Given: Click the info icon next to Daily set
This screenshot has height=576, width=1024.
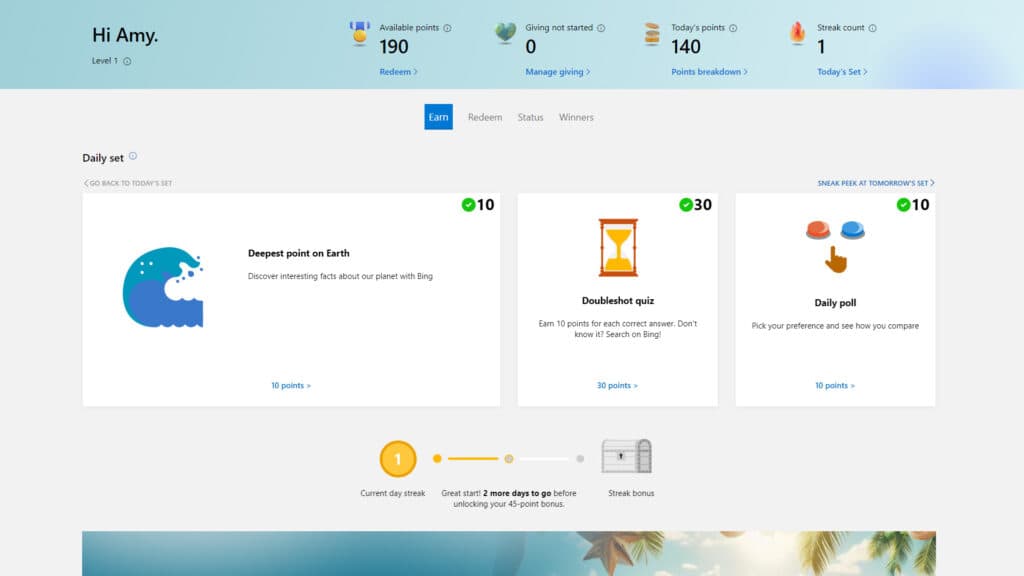Looking at the screenshot, I should click(x=133, y=156).
